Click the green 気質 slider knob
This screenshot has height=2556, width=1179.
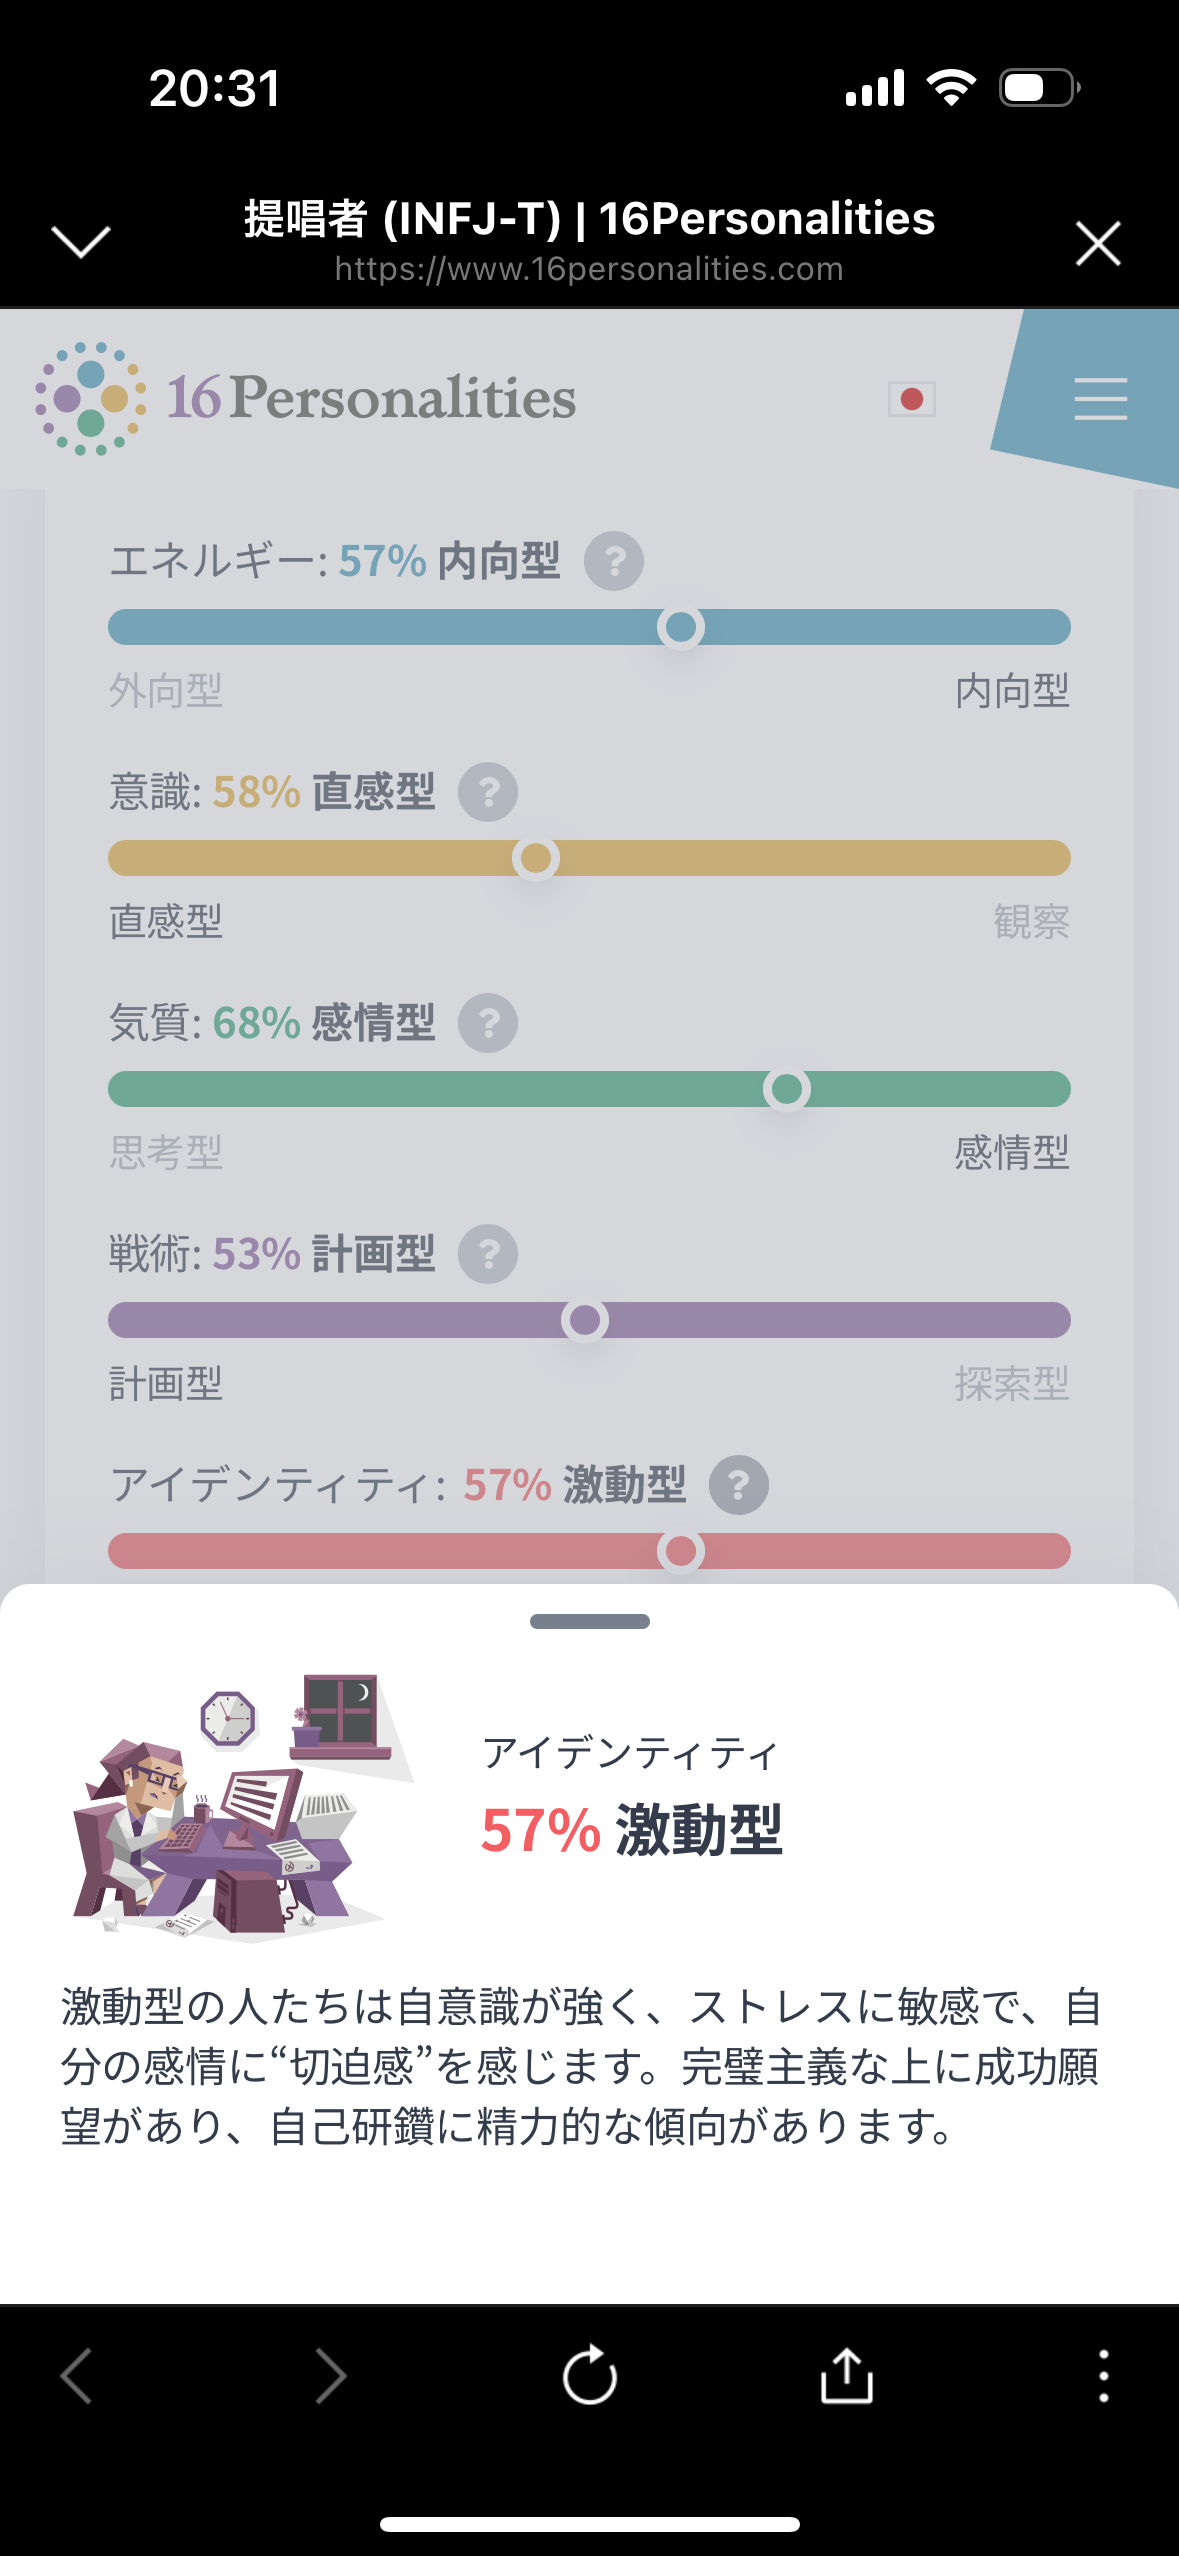(x=787, y=1089)
